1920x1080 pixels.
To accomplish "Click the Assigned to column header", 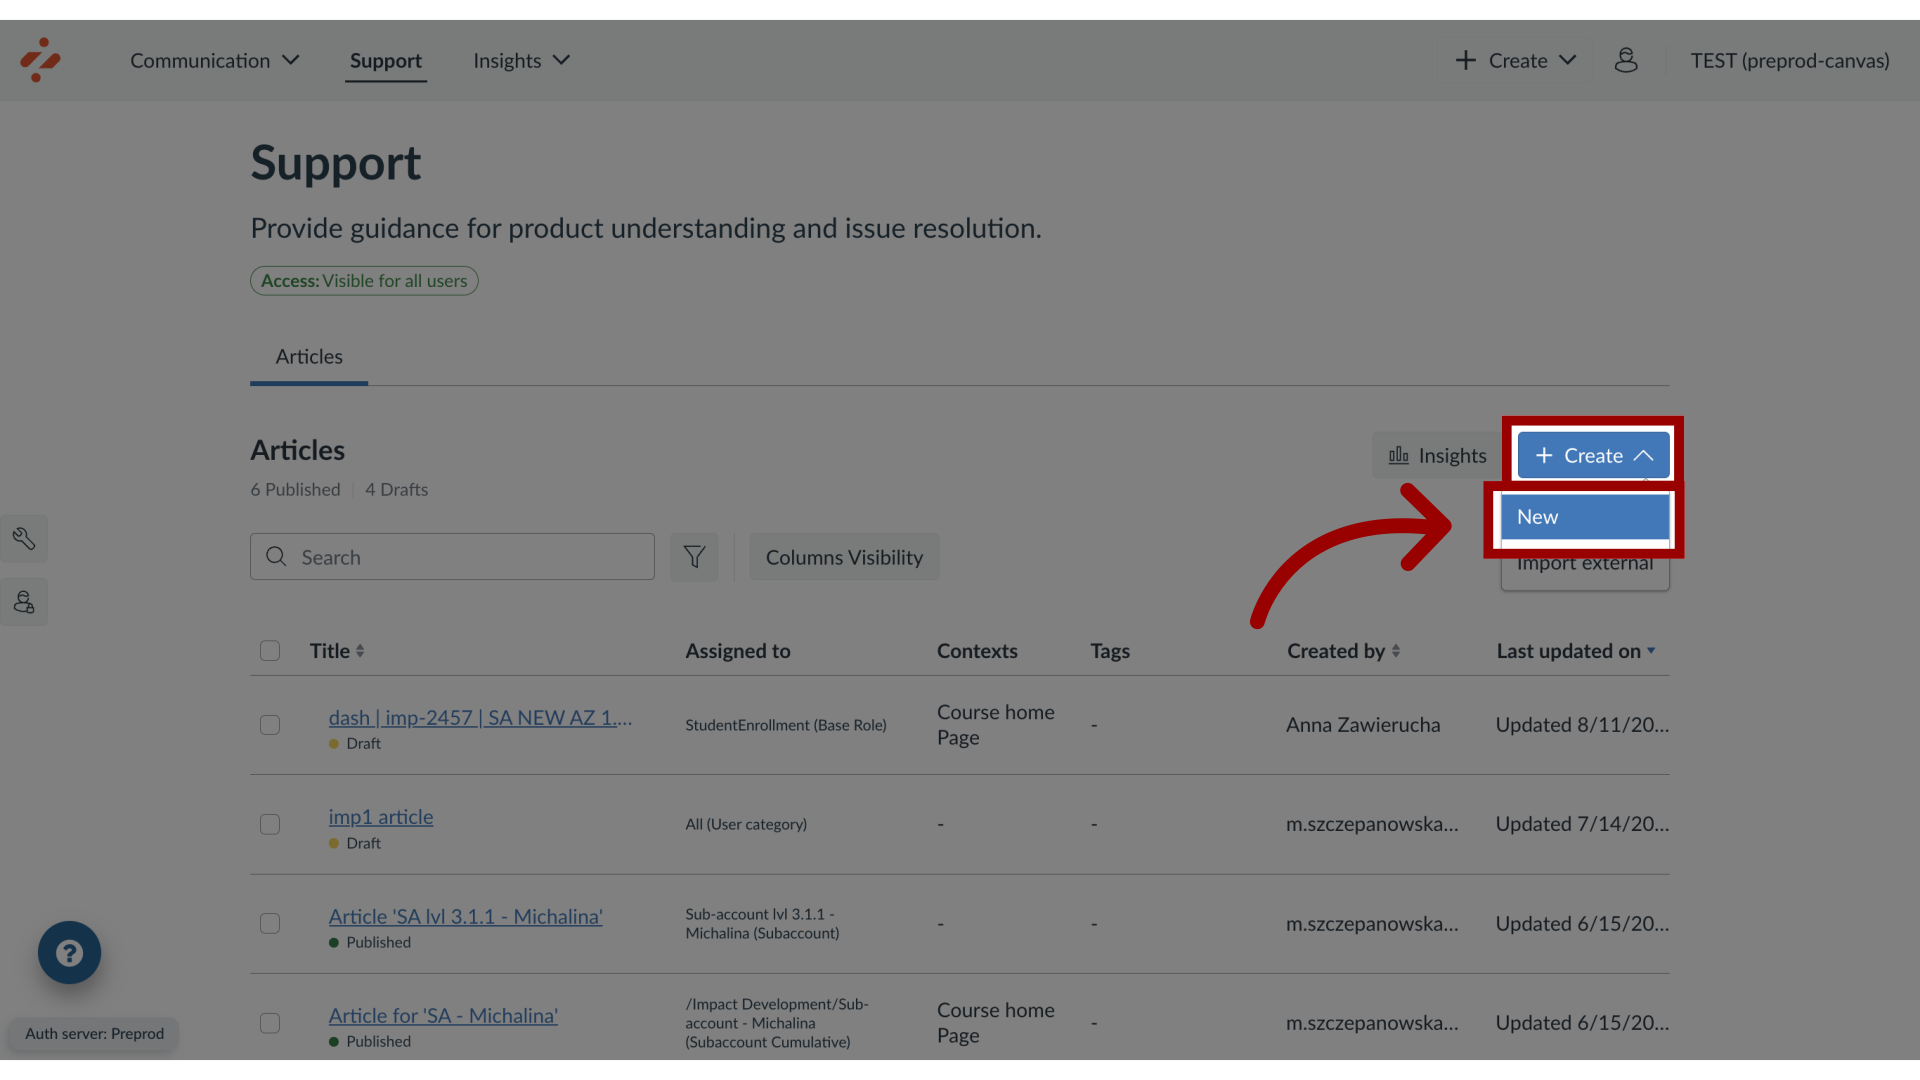I will [738, 651].
